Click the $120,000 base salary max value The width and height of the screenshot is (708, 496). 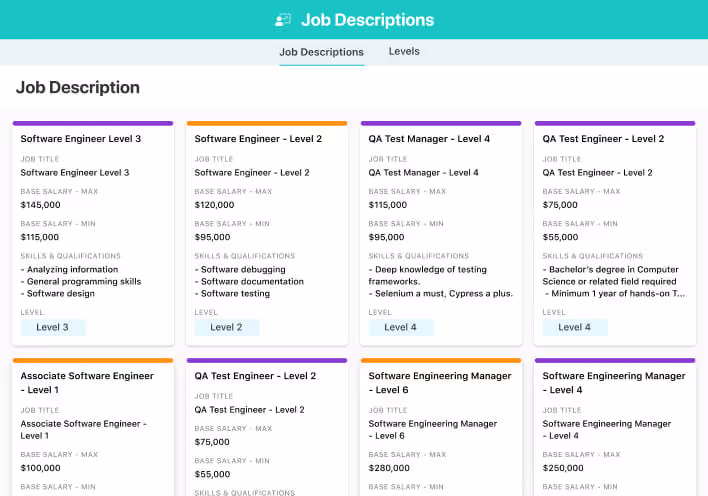point(214,205)
